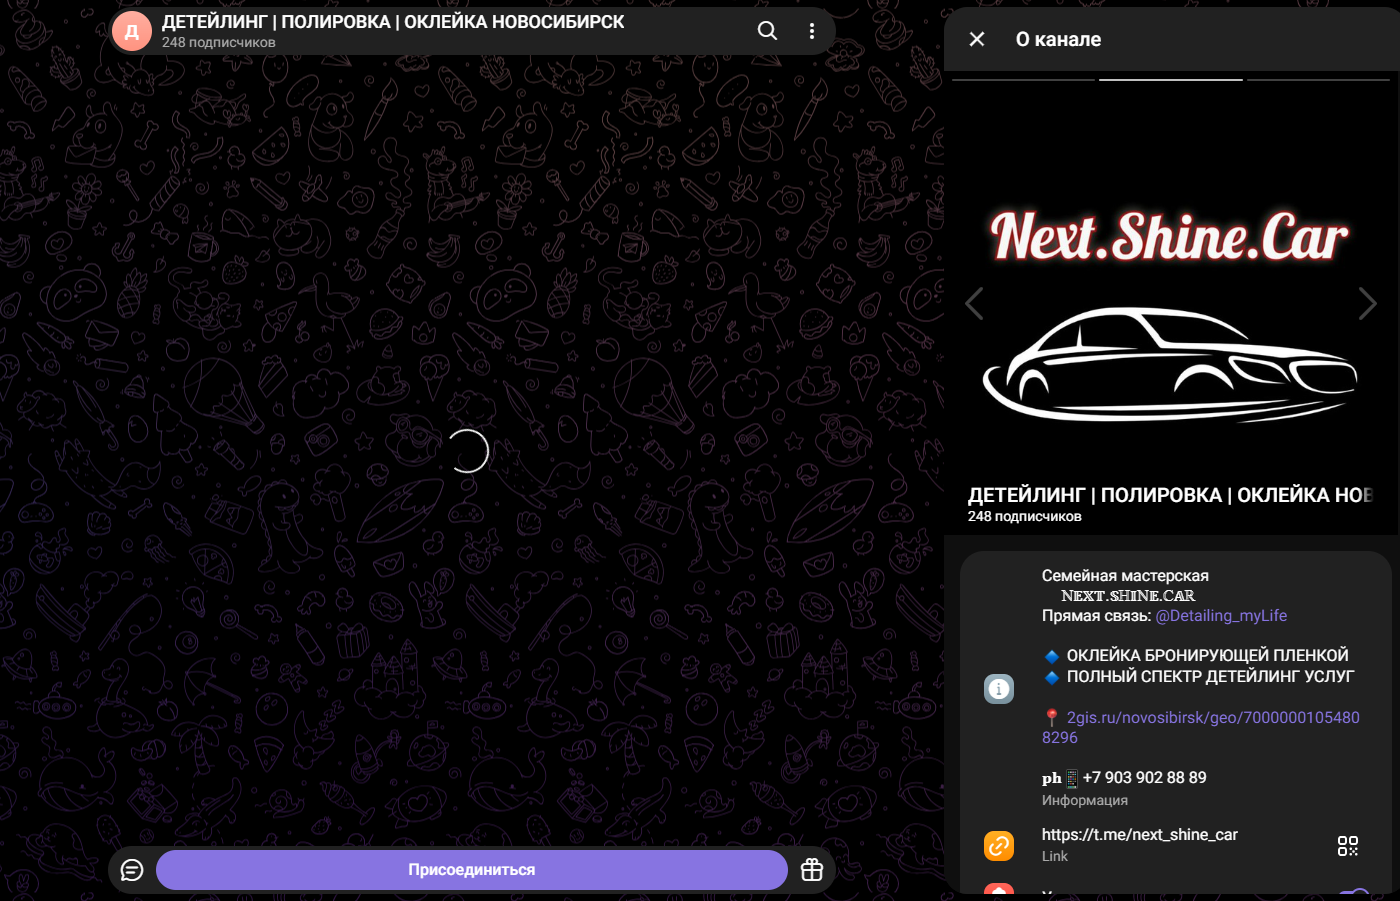Click "248 подписчиков" under the header title
Image resolution: width=1400 pixels, height=901 pixels.
coord(219,43)
